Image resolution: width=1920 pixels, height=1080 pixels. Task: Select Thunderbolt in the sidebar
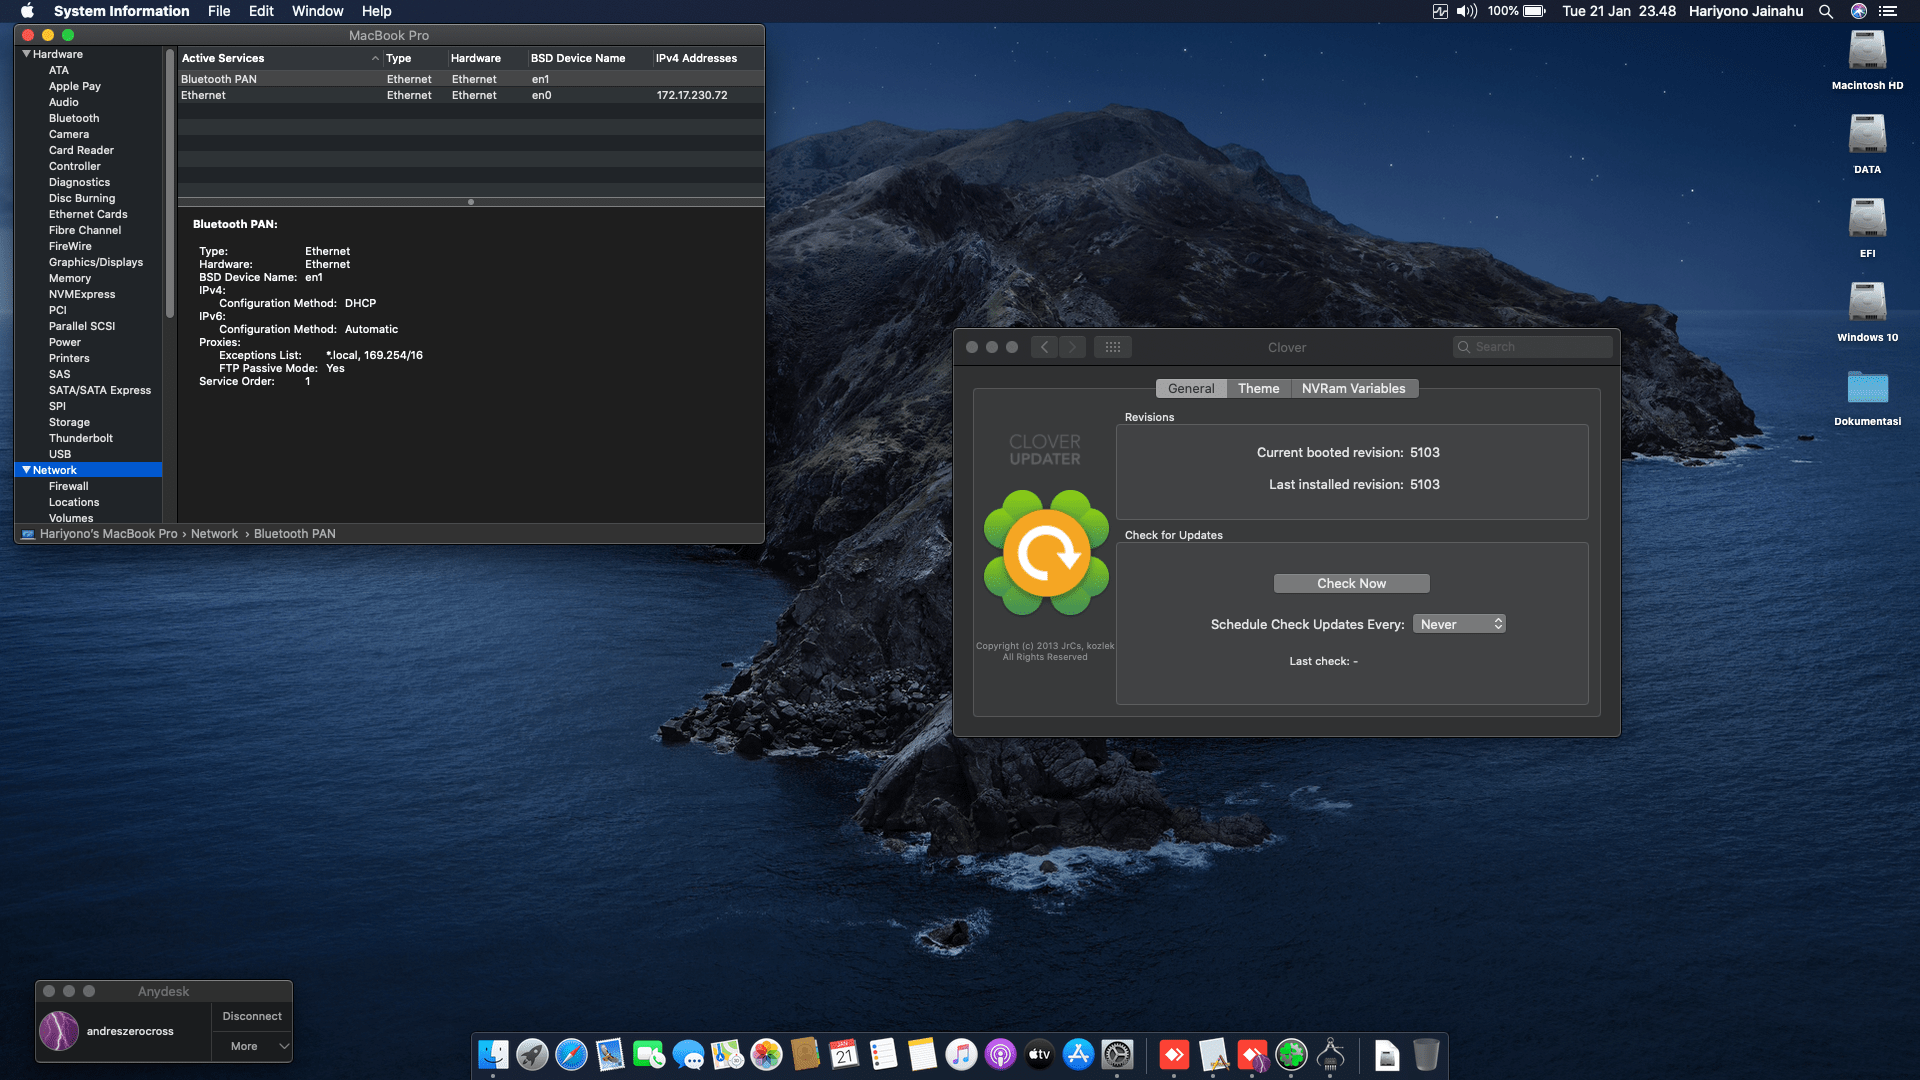pos(81,438)
